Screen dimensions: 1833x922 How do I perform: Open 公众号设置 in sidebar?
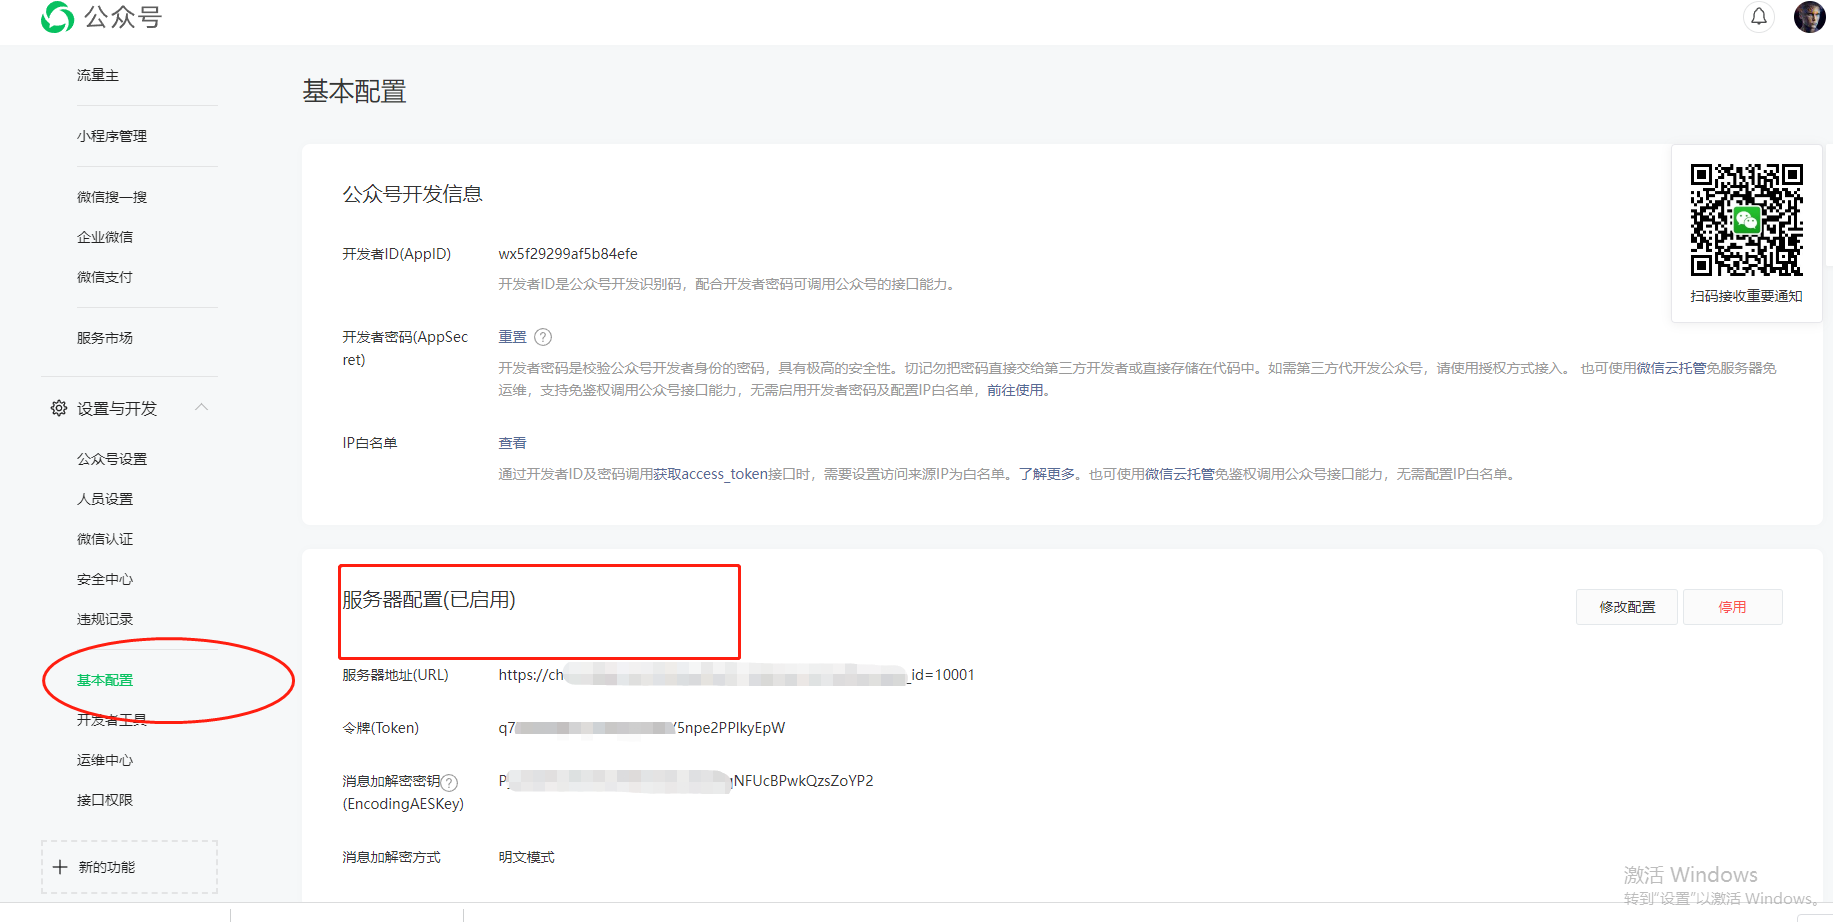112,459
